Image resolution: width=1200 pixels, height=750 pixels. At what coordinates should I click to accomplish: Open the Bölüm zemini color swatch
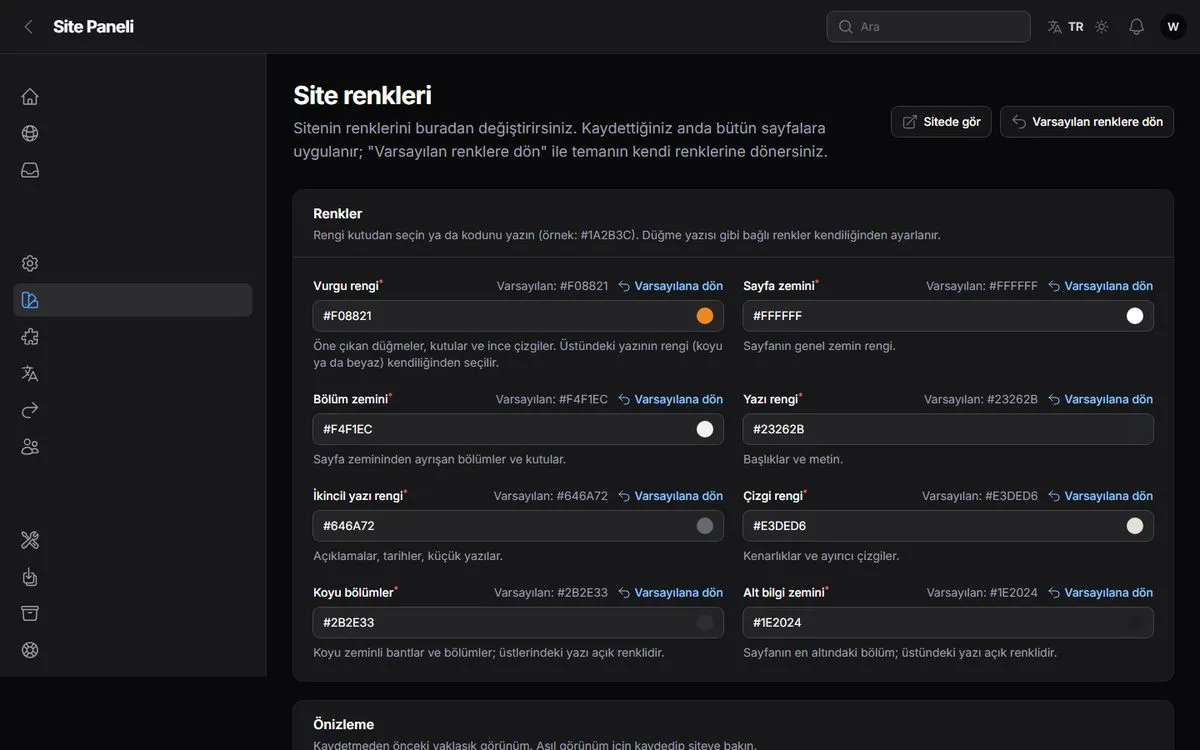[x=705, y=429]
